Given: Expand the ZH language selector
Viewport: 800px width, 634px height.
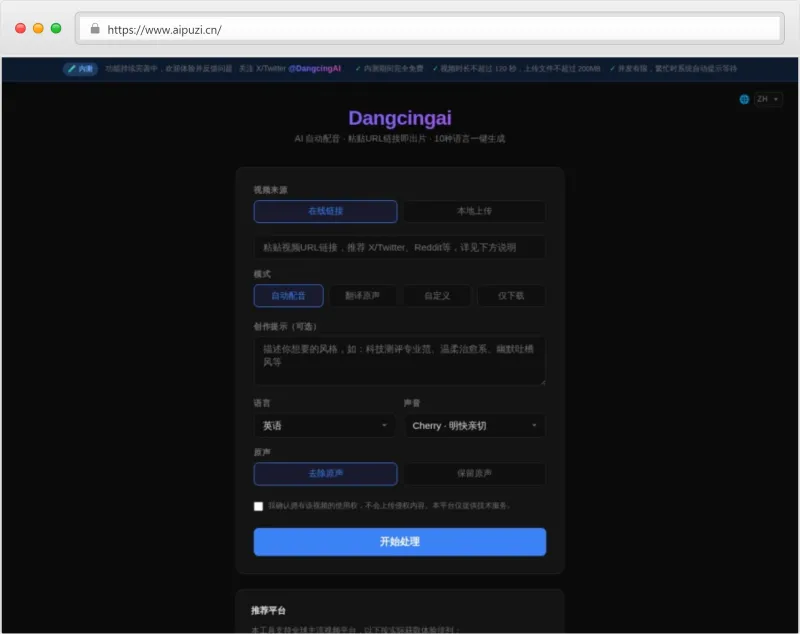Looking at the screenshot, I should [x=765, y=100].
